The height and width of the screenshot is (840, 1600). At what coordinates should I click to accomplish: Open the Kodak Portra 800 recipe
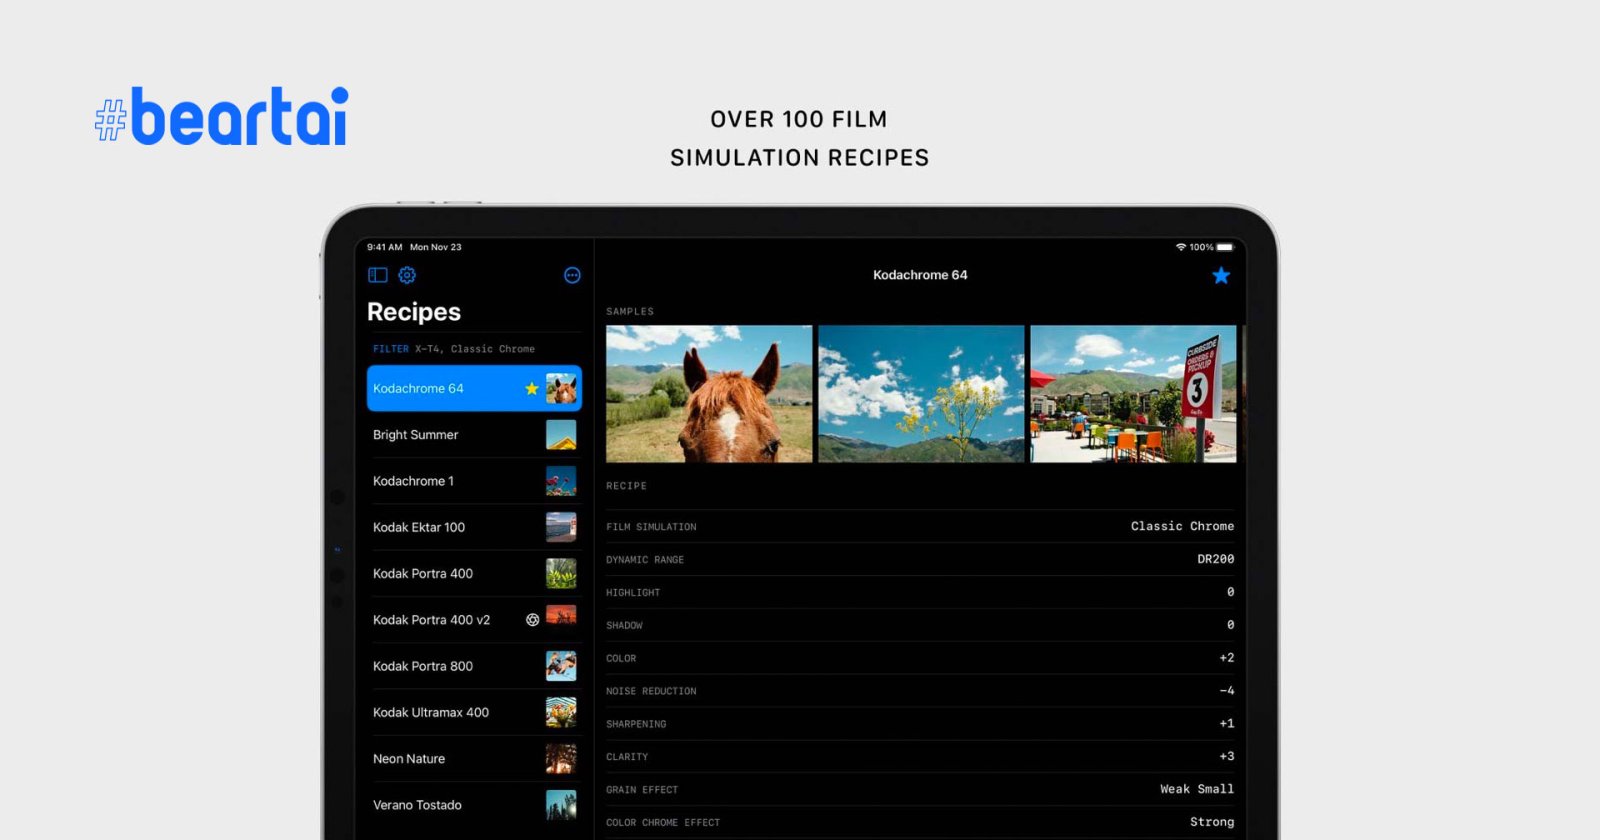point(423,666)
